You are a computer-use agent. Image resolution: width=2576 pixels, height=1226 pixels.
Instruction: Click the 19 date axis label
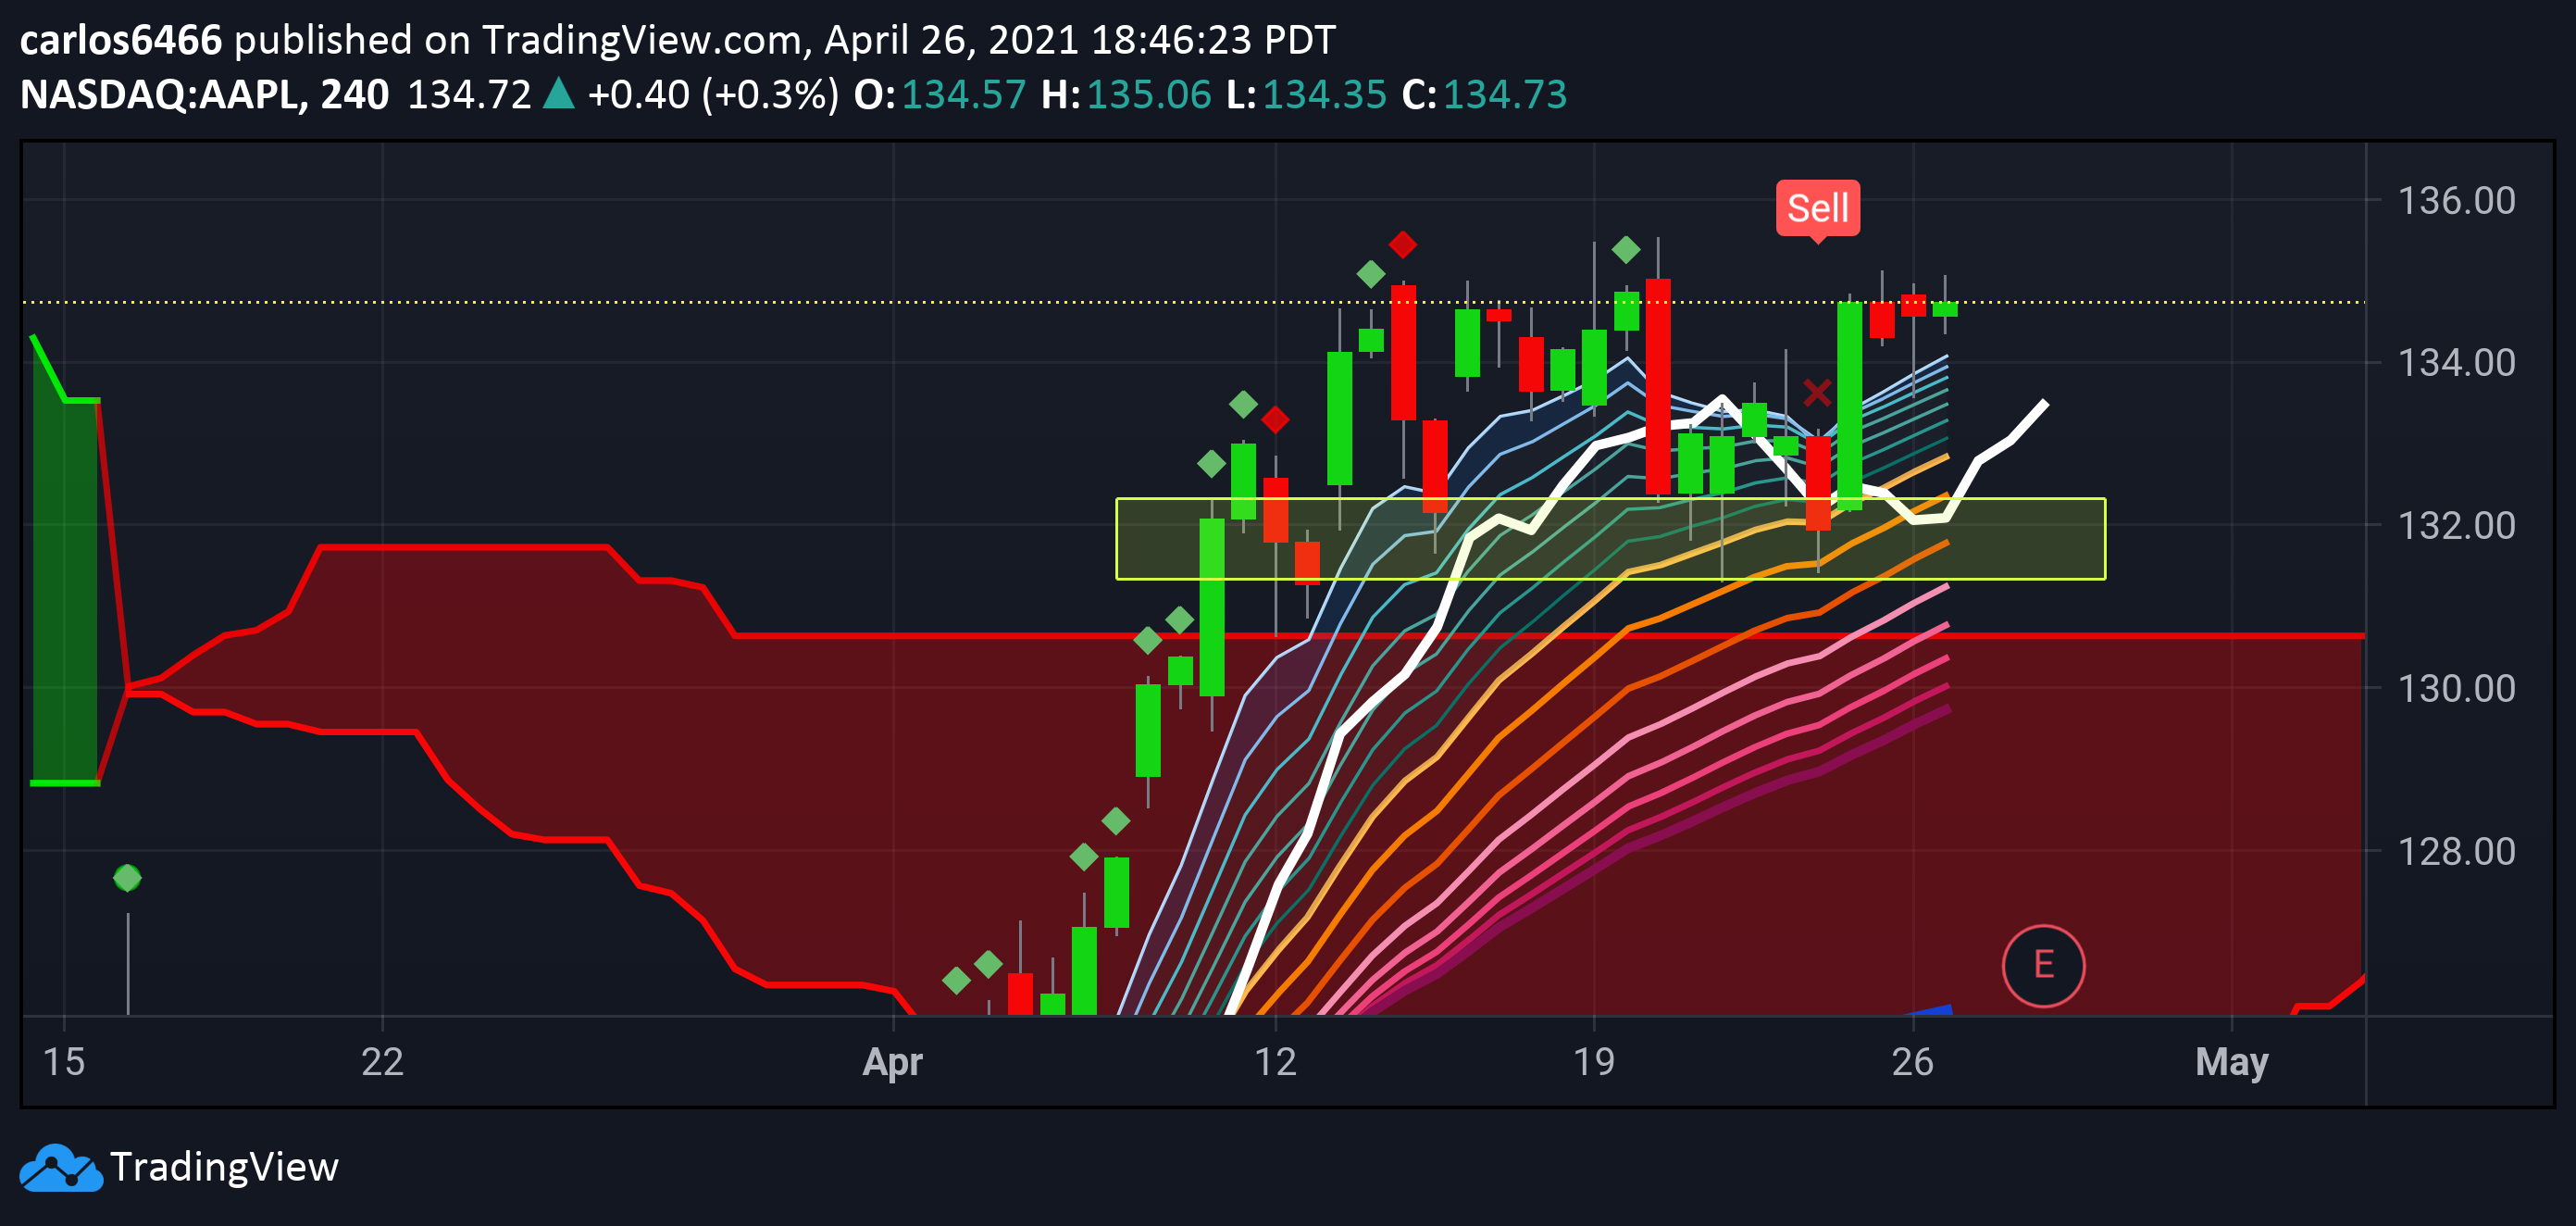pyautogui.click(x=1593, y=1062)
